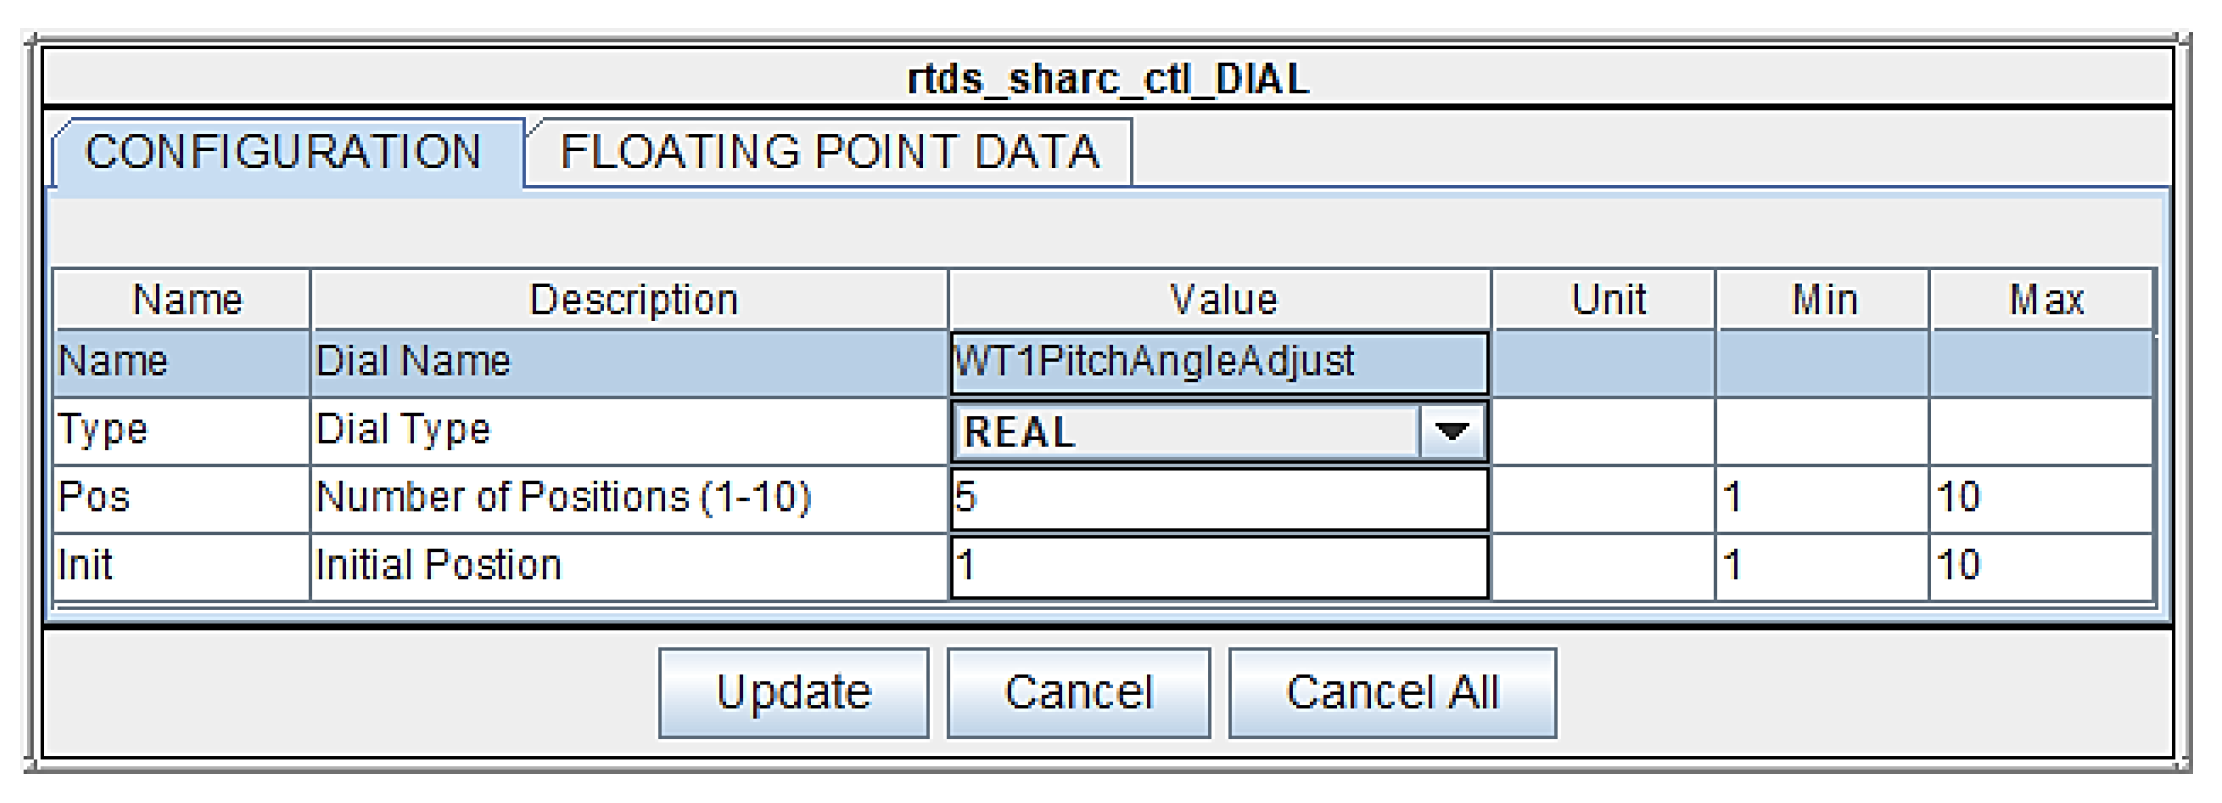
Task: Open the Dial Type dropdown arrow
Action: coord(1451,432)
